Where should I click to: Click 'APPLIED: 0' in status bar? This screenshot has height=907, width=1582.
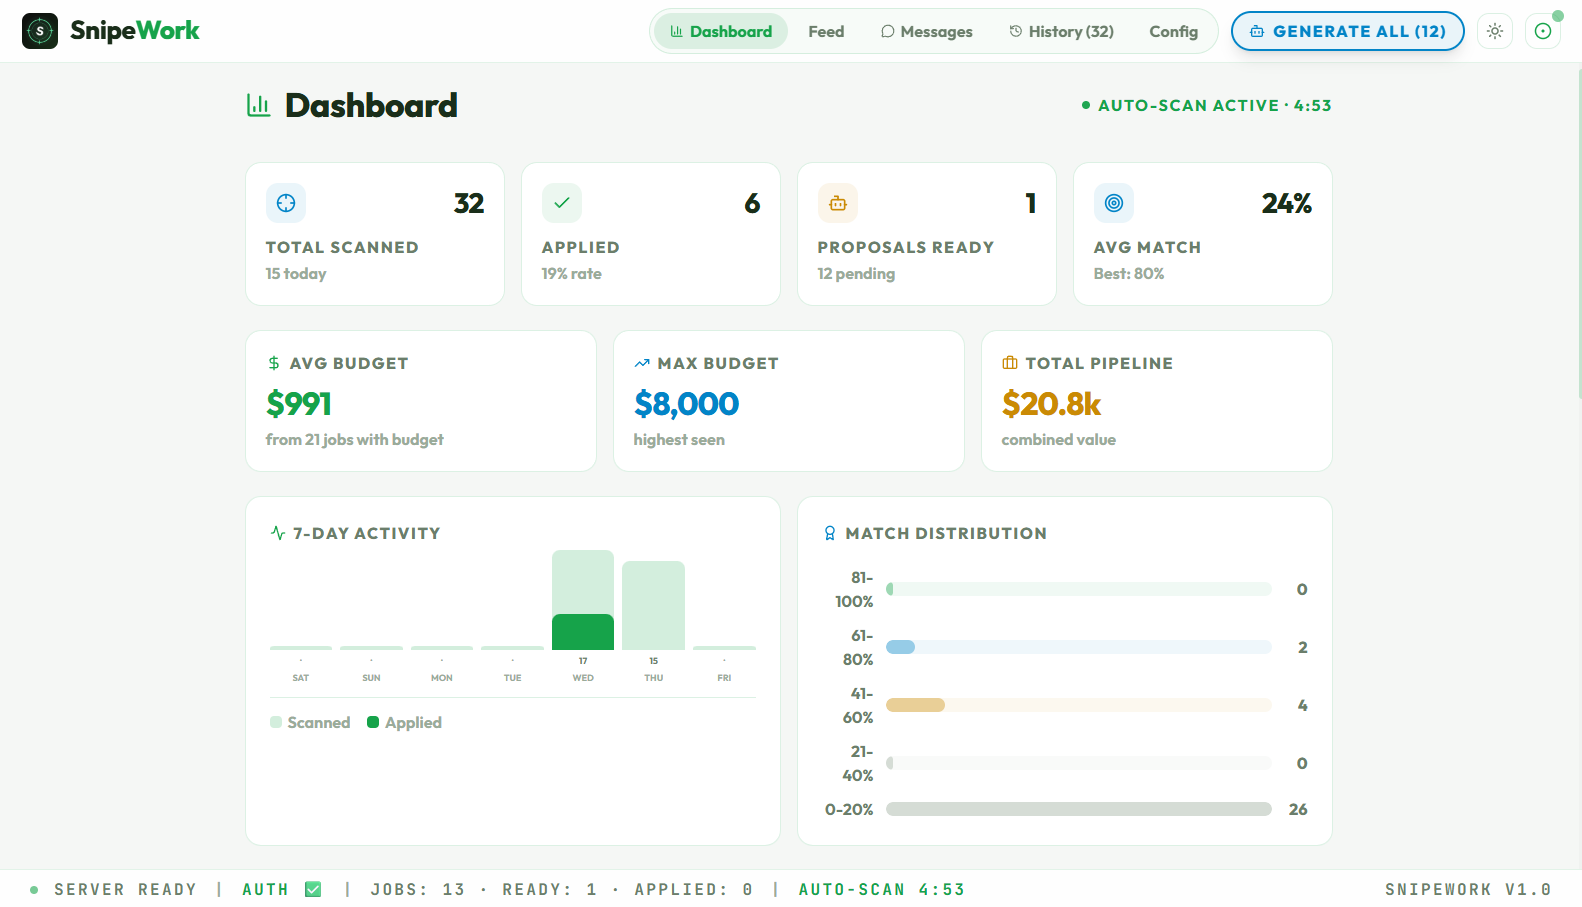point(694,889)
